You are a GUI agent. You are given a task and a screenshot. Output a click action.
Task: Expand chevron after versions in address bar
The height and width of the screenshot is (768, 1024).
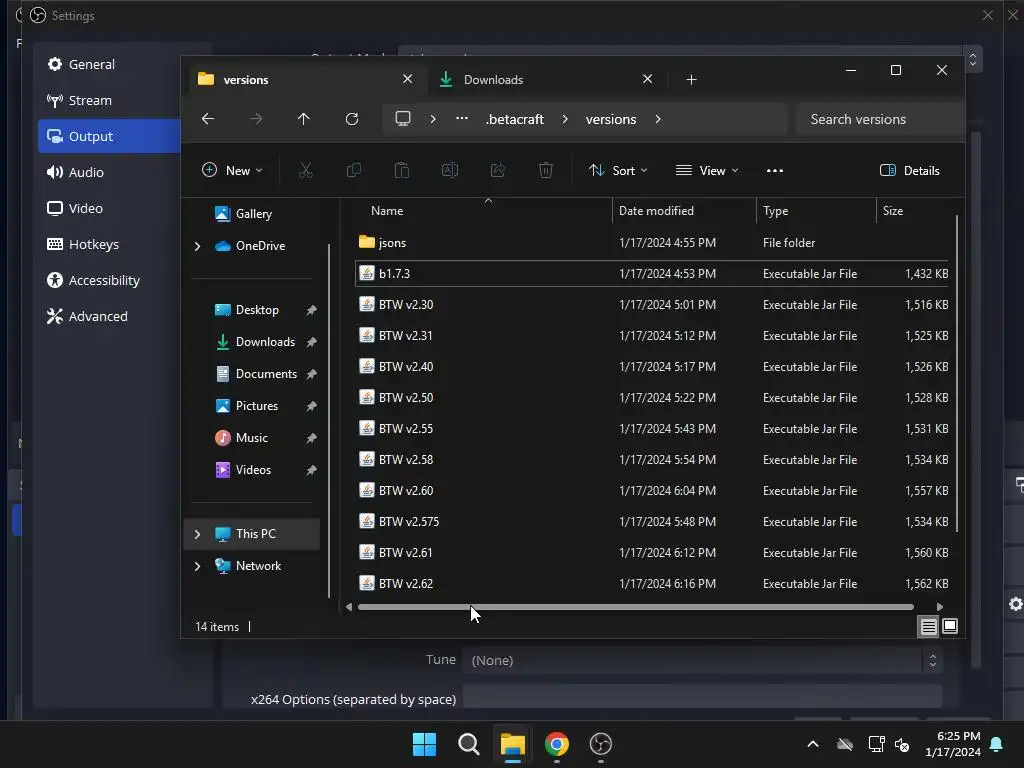point(658,119)
